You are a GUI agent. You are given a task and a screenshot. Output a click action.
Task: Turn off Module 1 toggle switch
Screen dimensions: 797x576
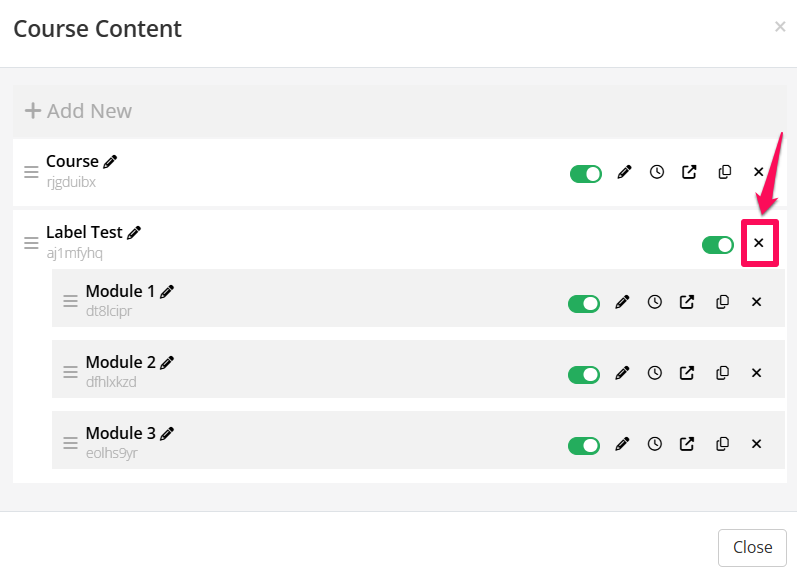584,303
